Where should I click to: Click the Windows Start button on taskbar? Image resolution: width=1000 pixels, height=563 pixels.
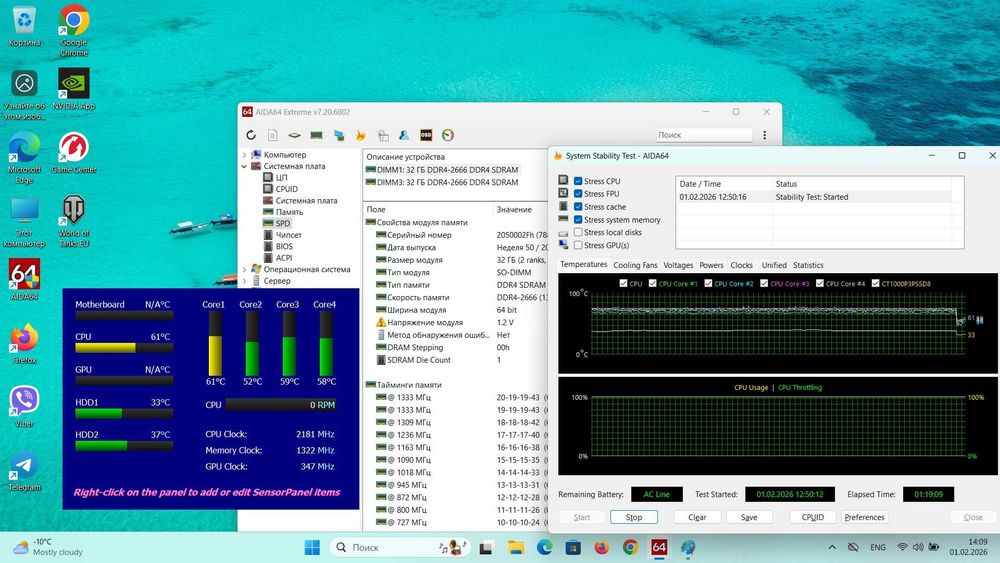(312, 547)
